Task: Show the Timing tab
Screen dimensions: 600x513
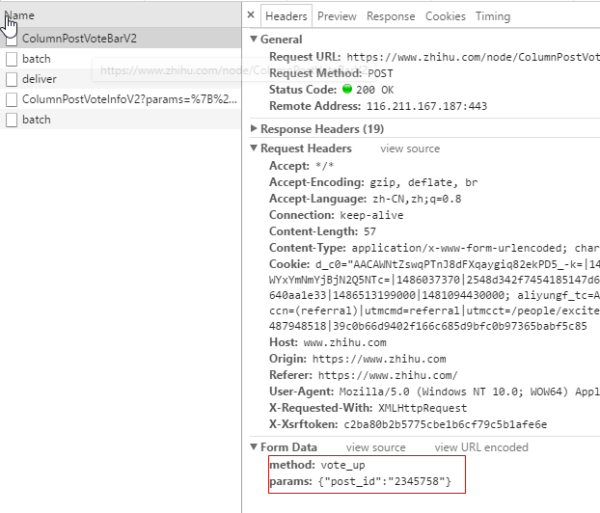Action: [x=492, y=16]
